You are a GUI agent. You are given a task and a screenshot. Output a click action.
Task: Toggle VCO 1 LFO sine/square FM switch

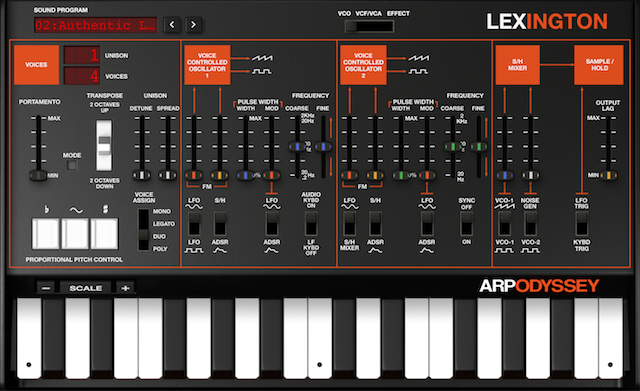tap(194, 224)
